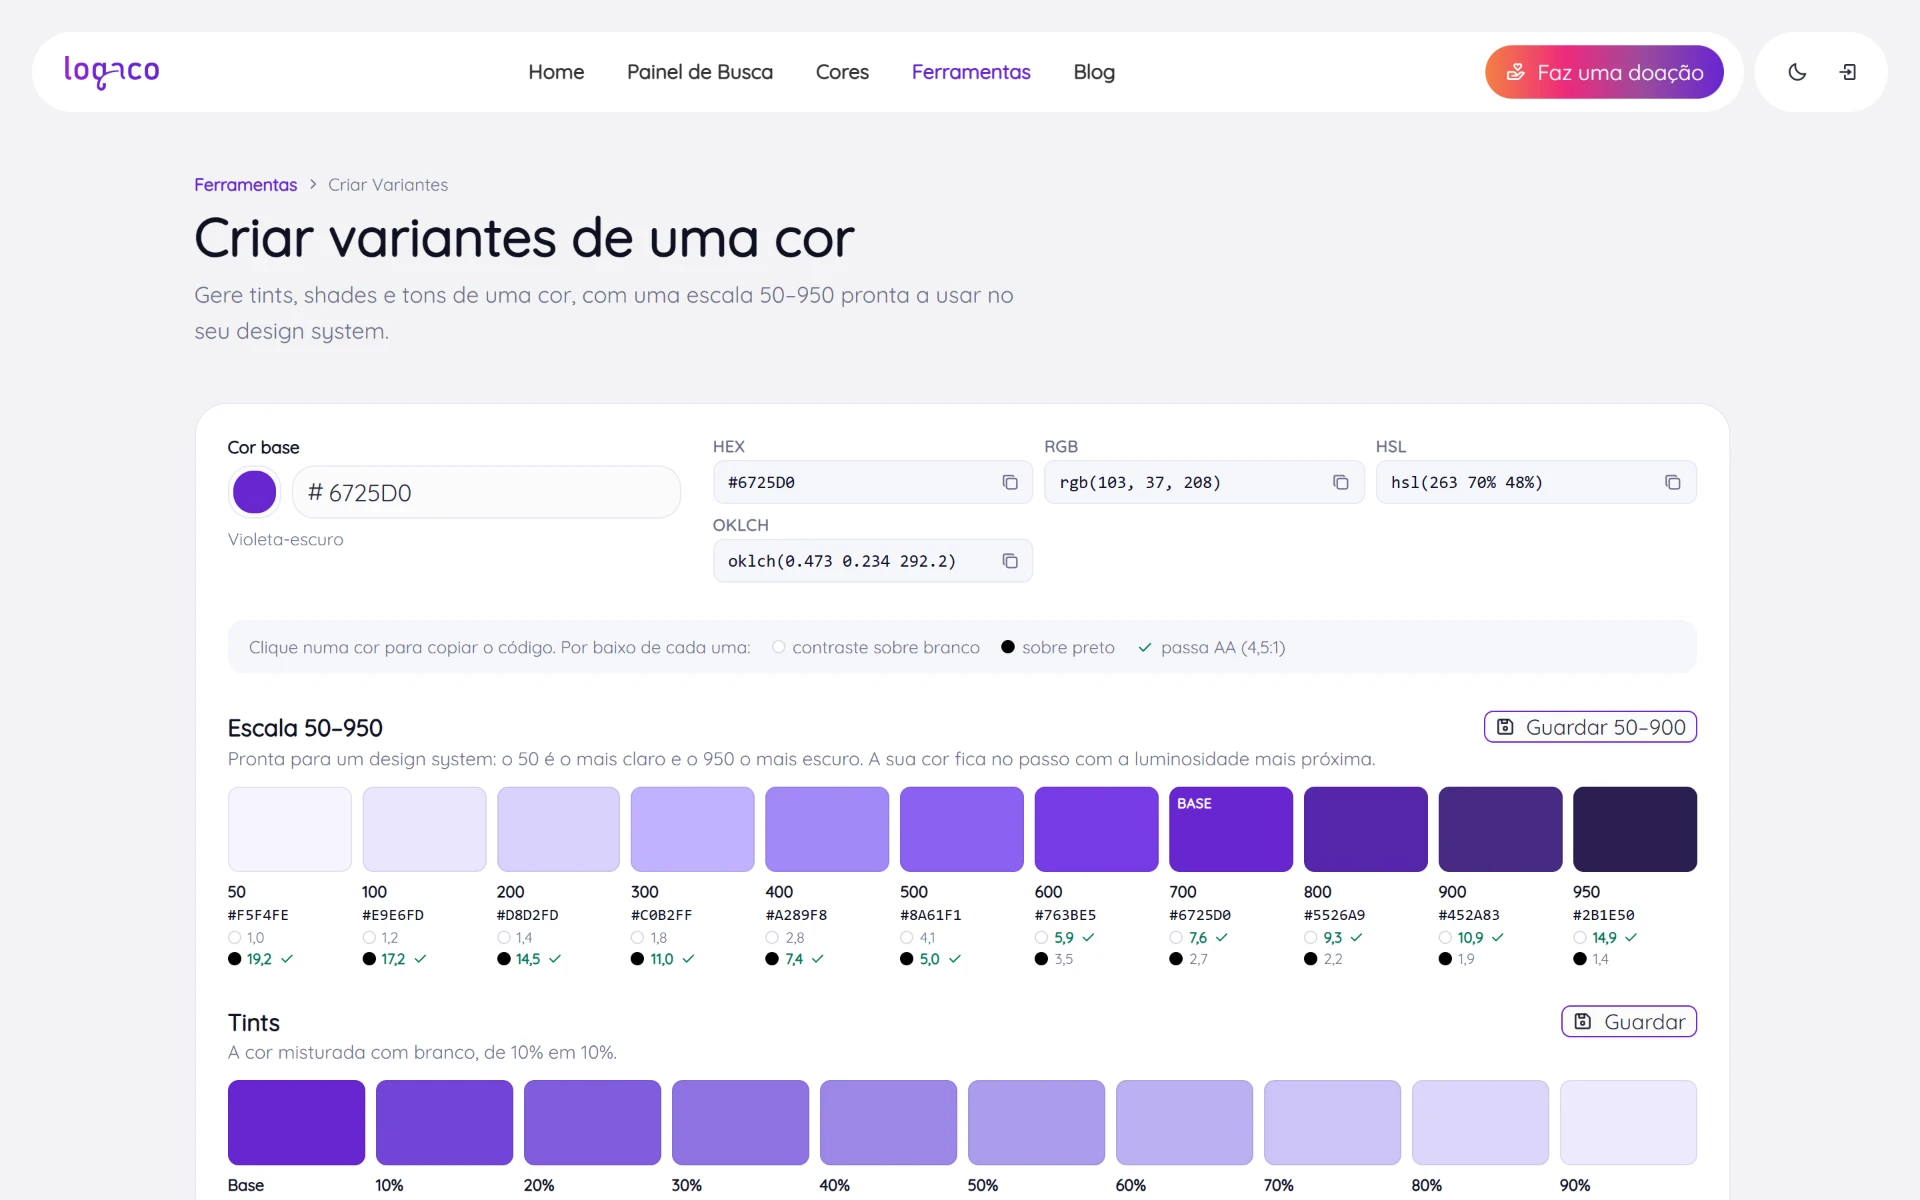Viewport: 1920px width, 1200px height.
Task: Copy the OKLCH value icon
Action: click(x=1010, y=561)
